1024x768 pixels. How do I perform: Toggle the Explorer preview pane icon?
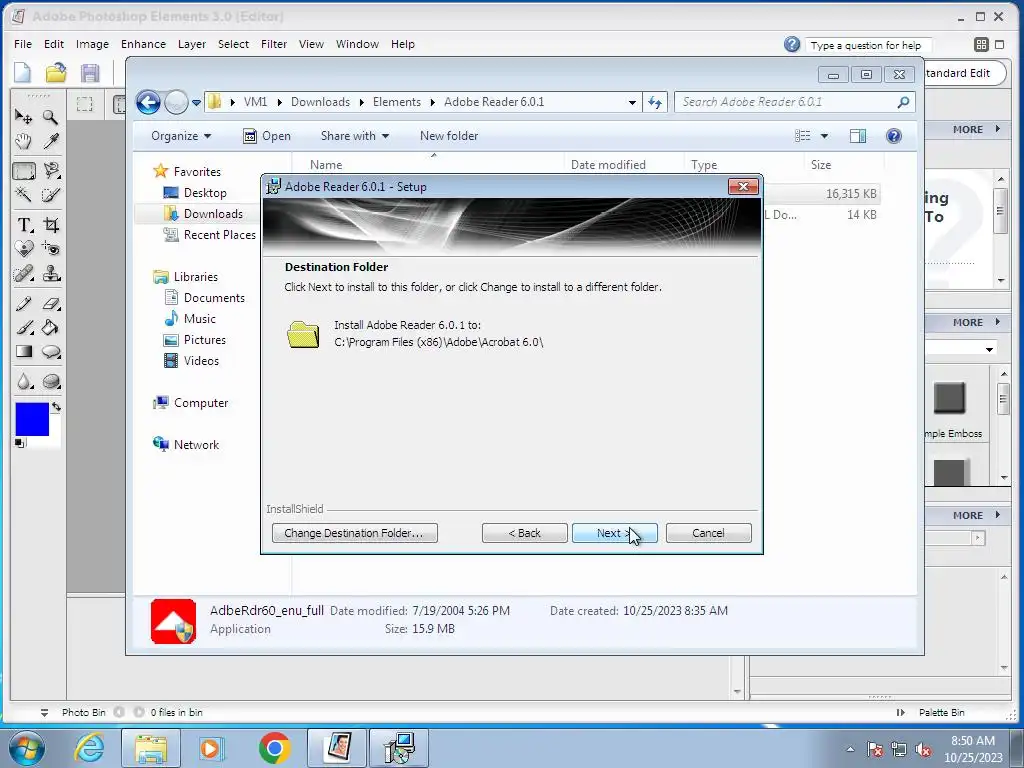857,136
